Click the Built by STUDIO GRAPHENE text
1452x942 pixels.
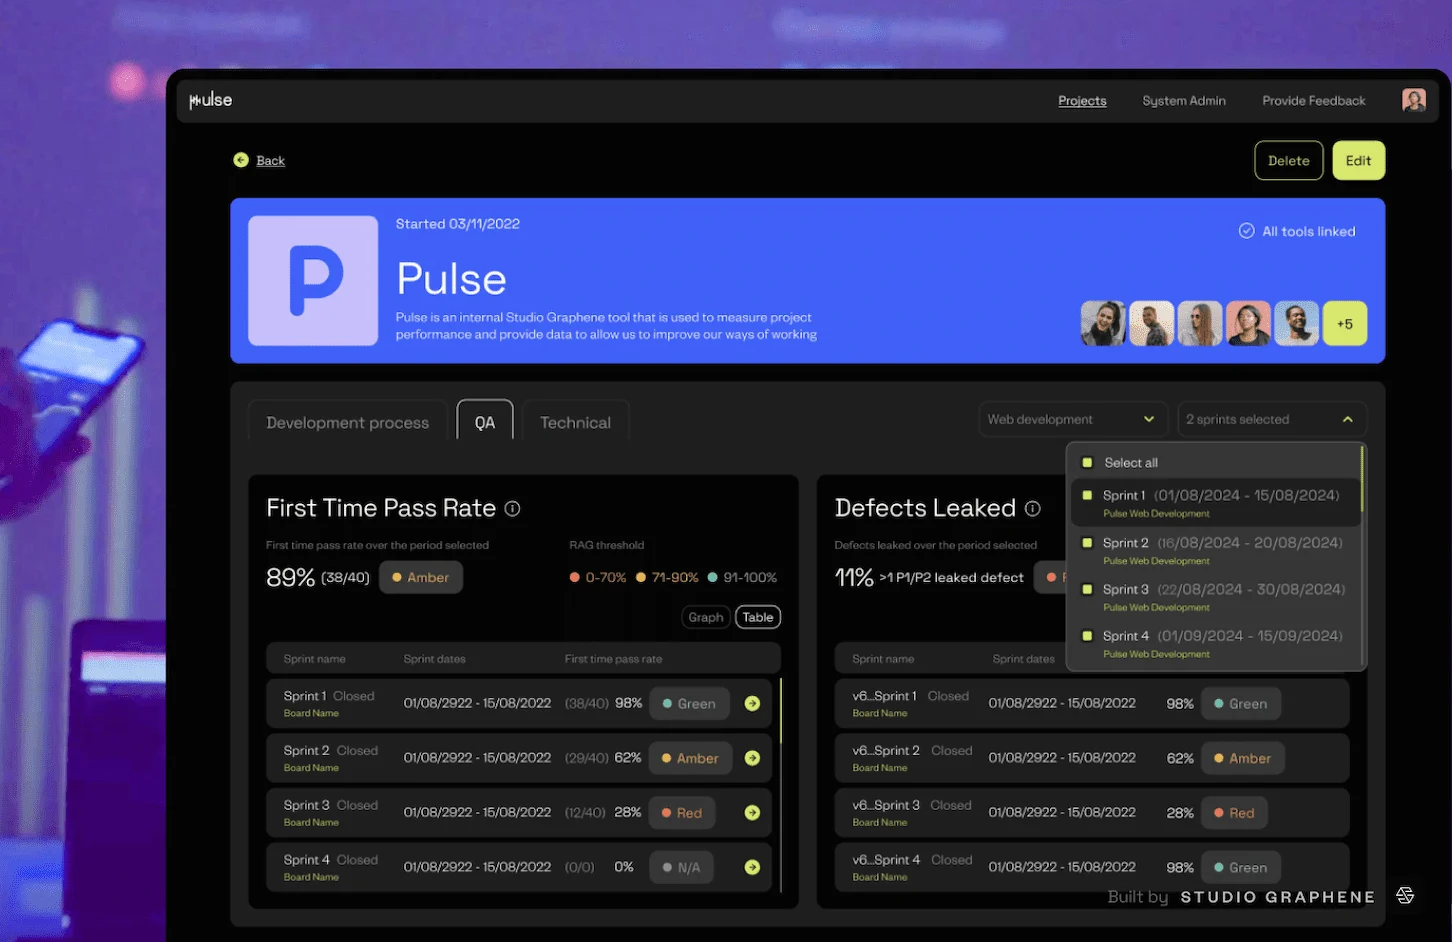point(1241,897)
